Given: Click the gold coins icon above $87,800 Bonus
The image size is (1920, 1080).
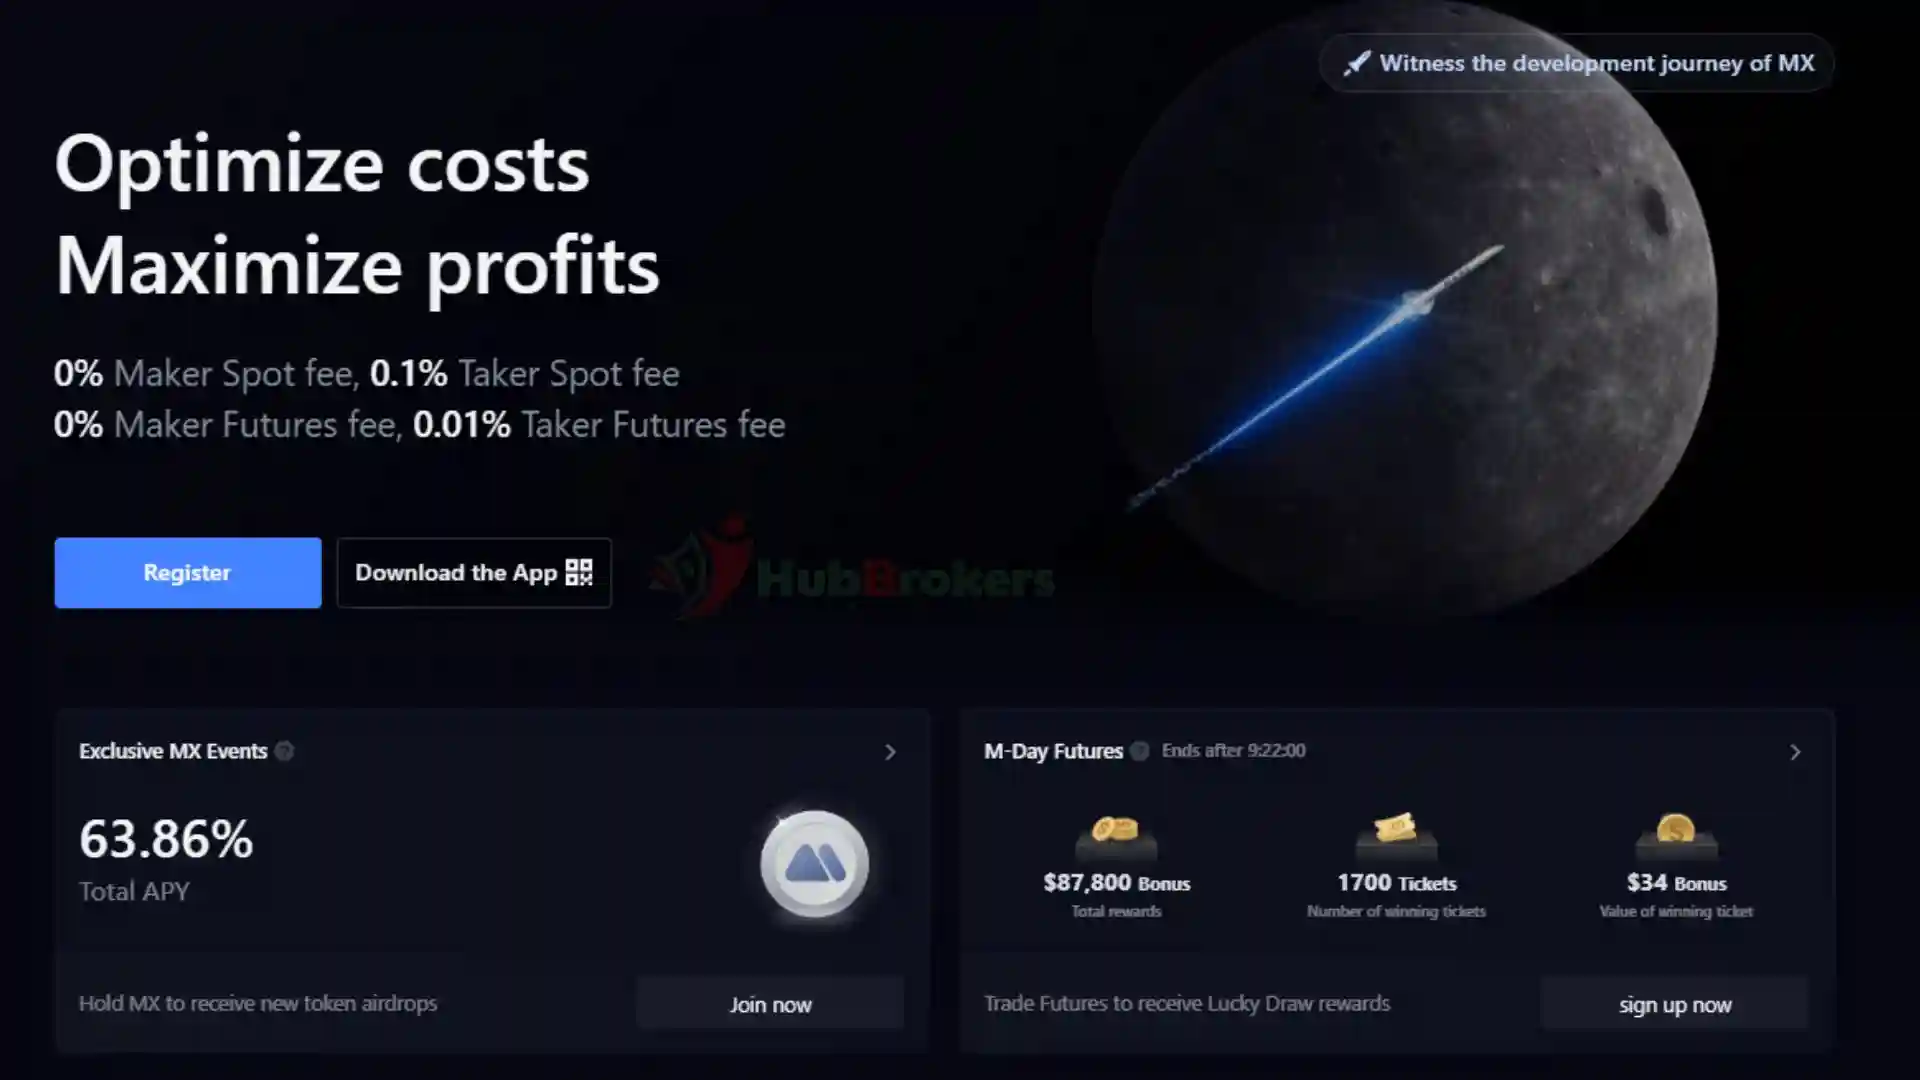Looking at the screenshot, I should click(x=1116, y=837).
